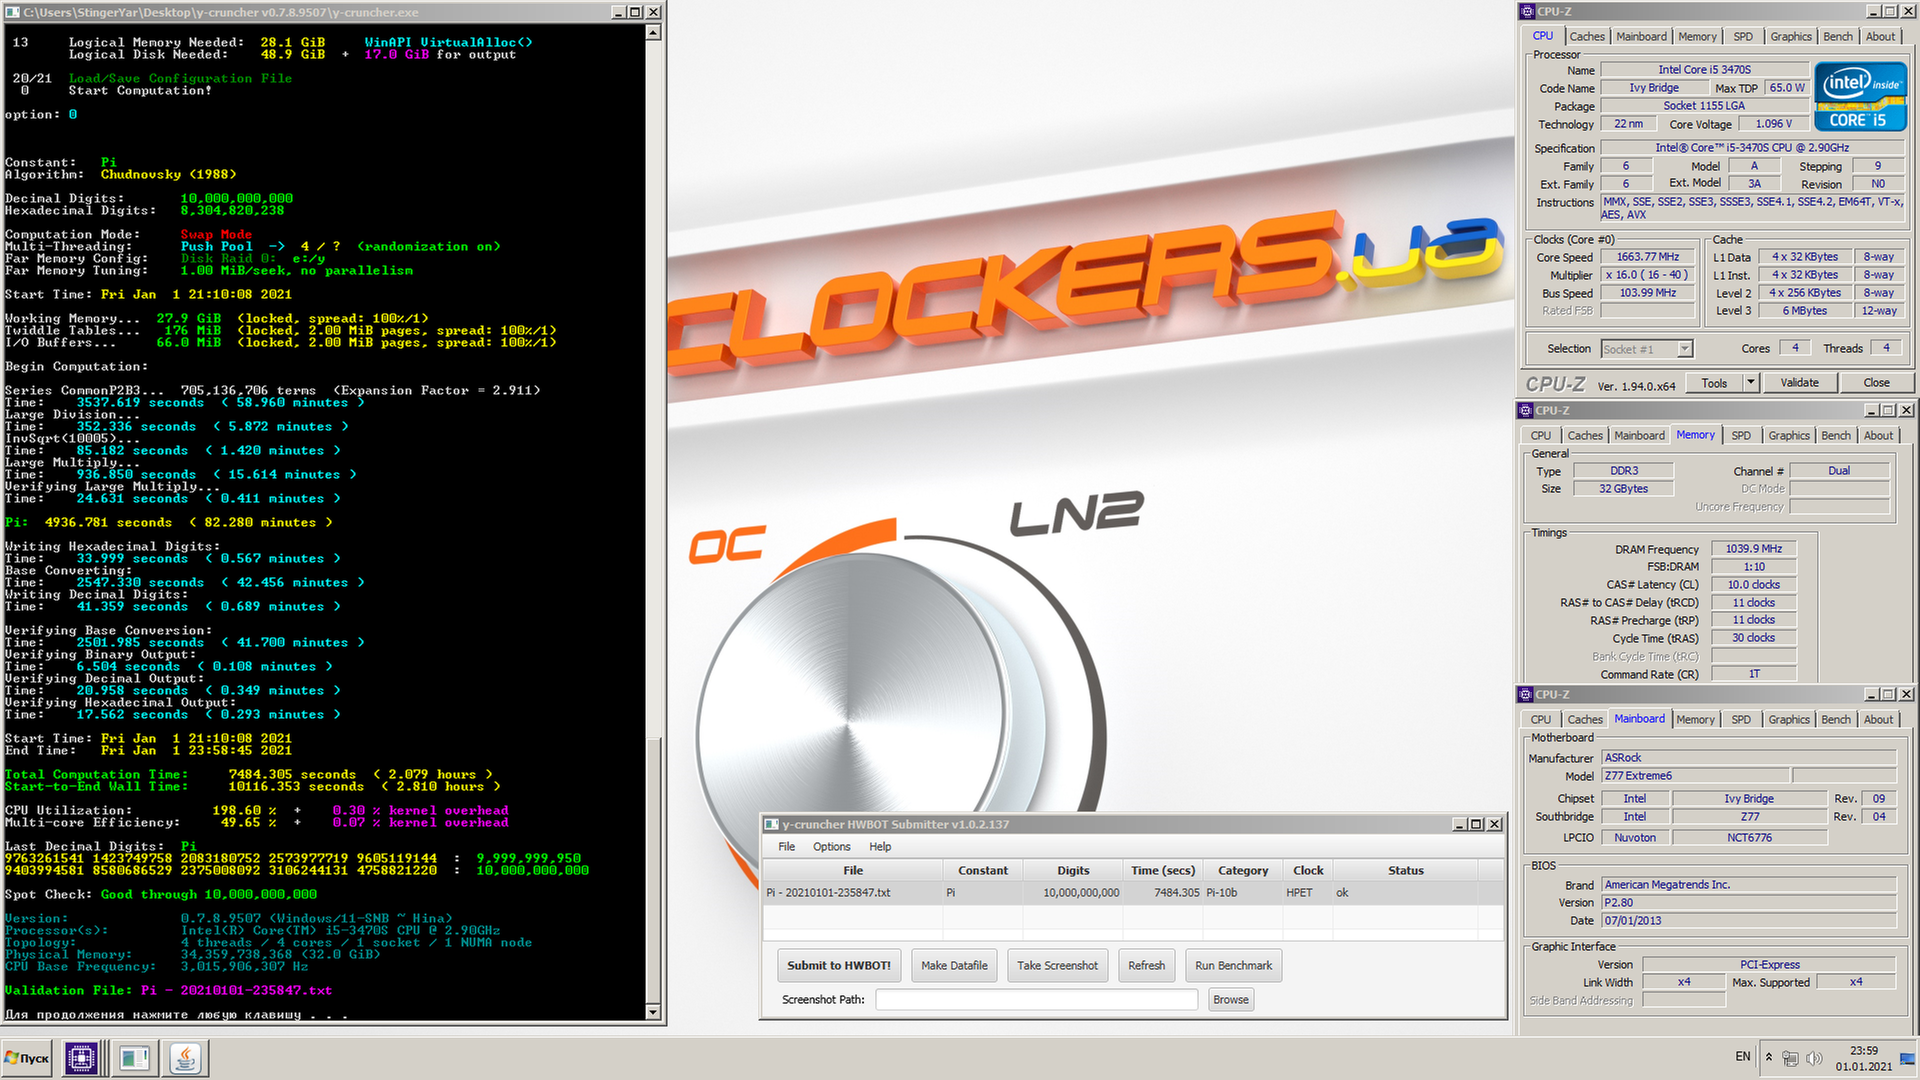Switch to Caches tab in top CPU-Z window

(x=1586, y=36)
